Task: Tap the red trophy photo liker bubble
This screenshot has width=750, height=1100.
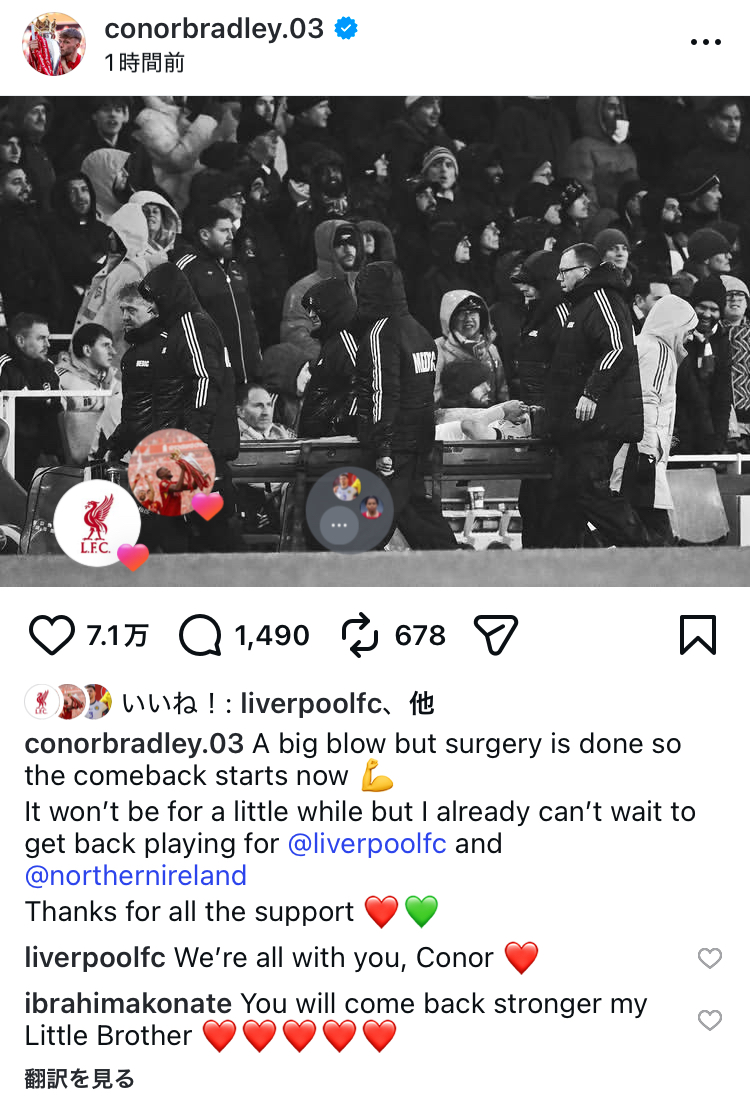Action: coord(172,473)
